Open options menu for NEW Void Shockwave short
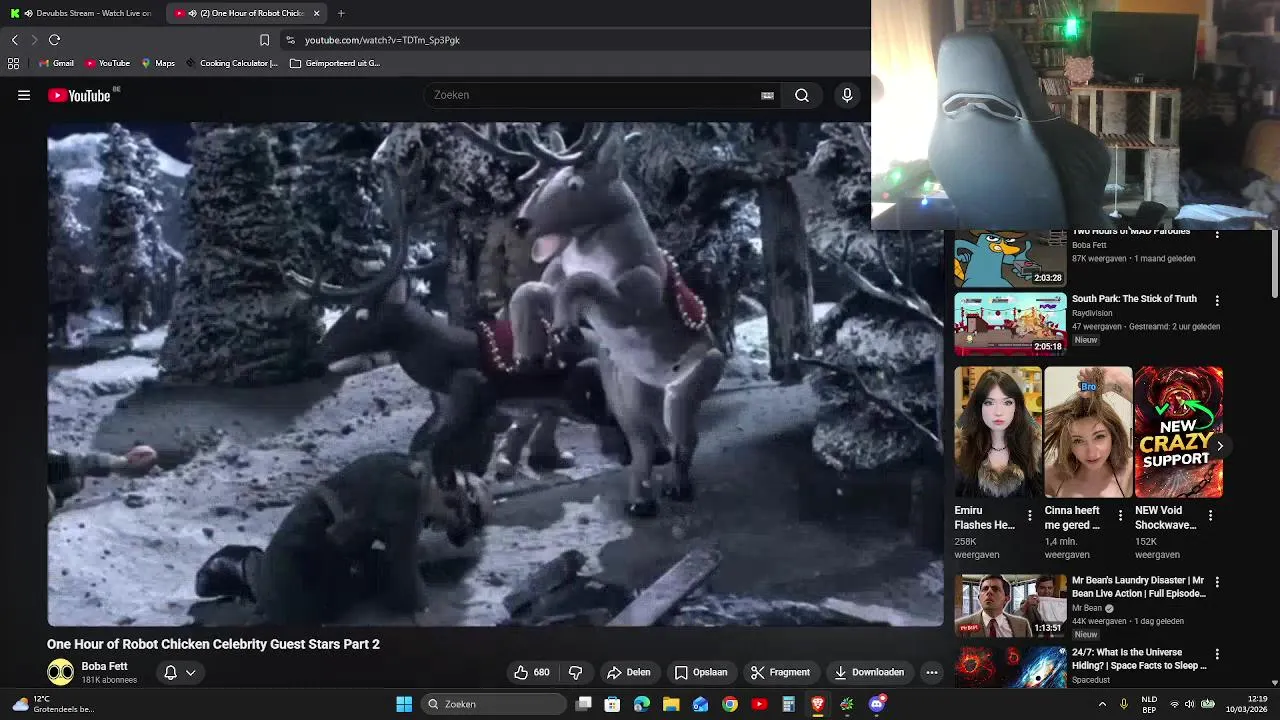The height and width of the screenshot is (720, 1280). click(1210, 516)
